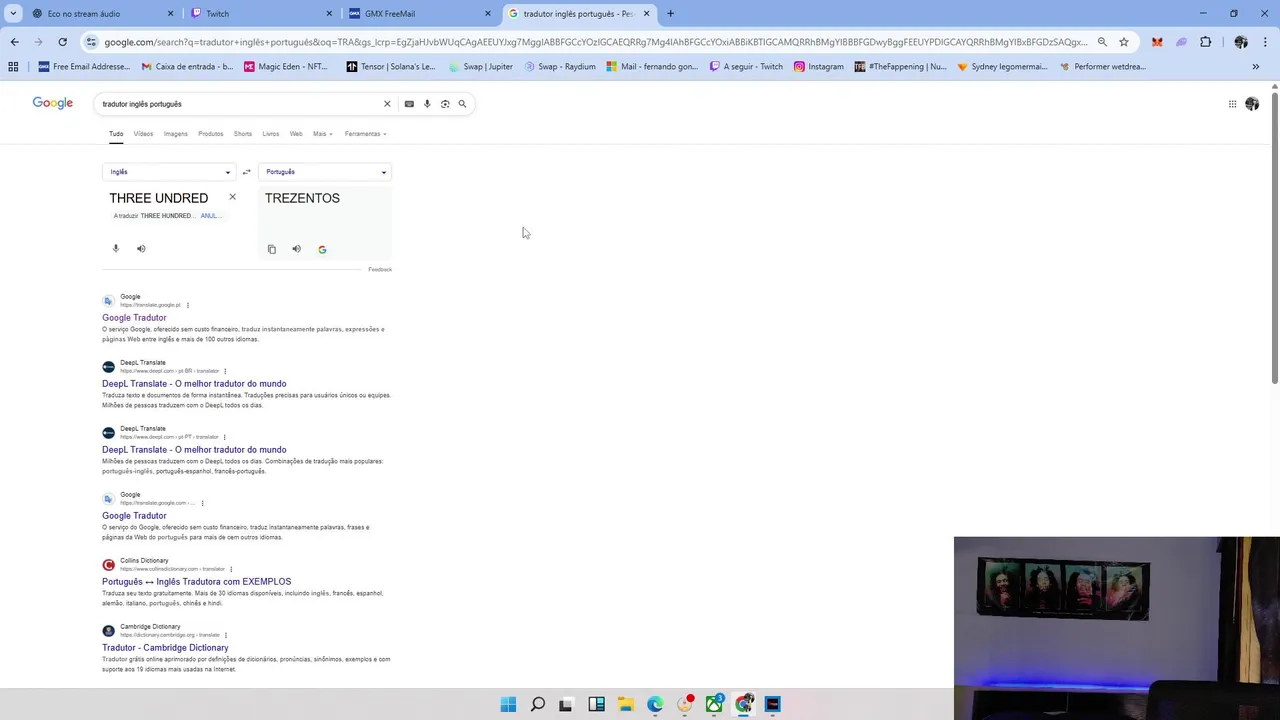This screenshot has width=1280, height=720.
Task: Listen to the TREZENTOS translation audio
Action: [296, 249]
